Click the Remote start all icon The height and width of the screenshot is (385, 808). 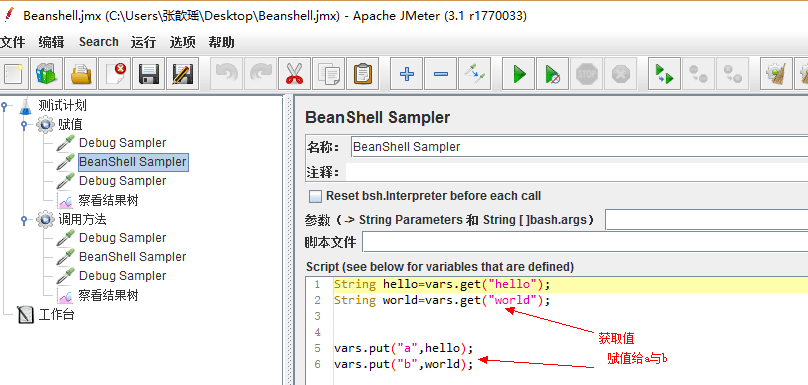coord(664,74)
